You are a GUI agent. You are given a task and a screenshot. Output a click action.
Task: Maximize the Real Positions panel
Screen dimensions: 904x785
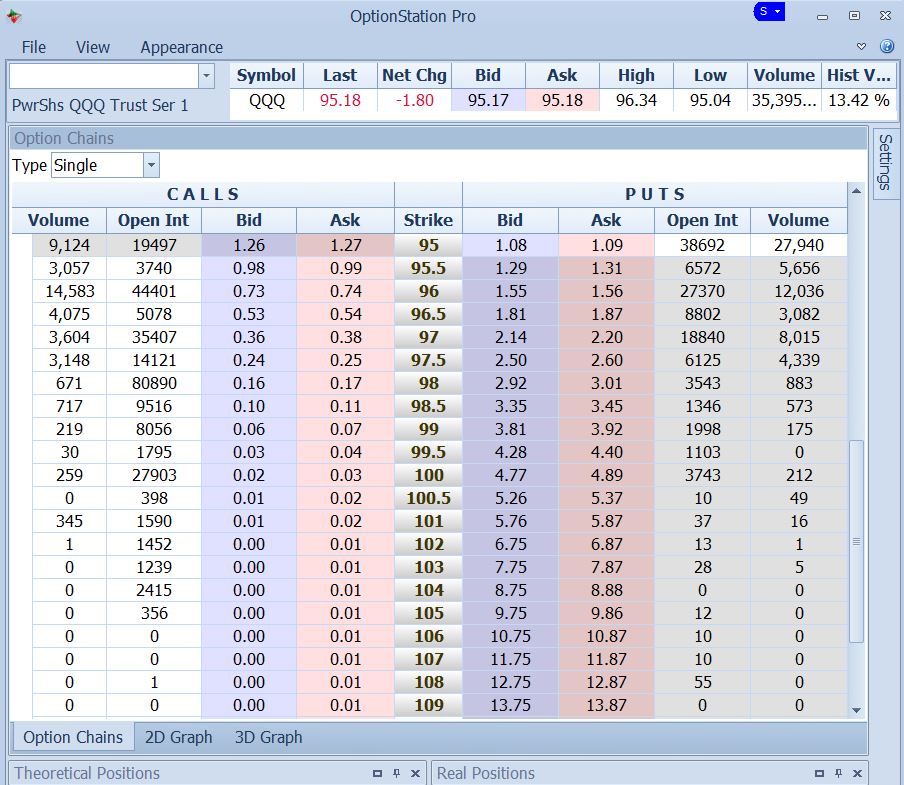[x=818, y=773]
